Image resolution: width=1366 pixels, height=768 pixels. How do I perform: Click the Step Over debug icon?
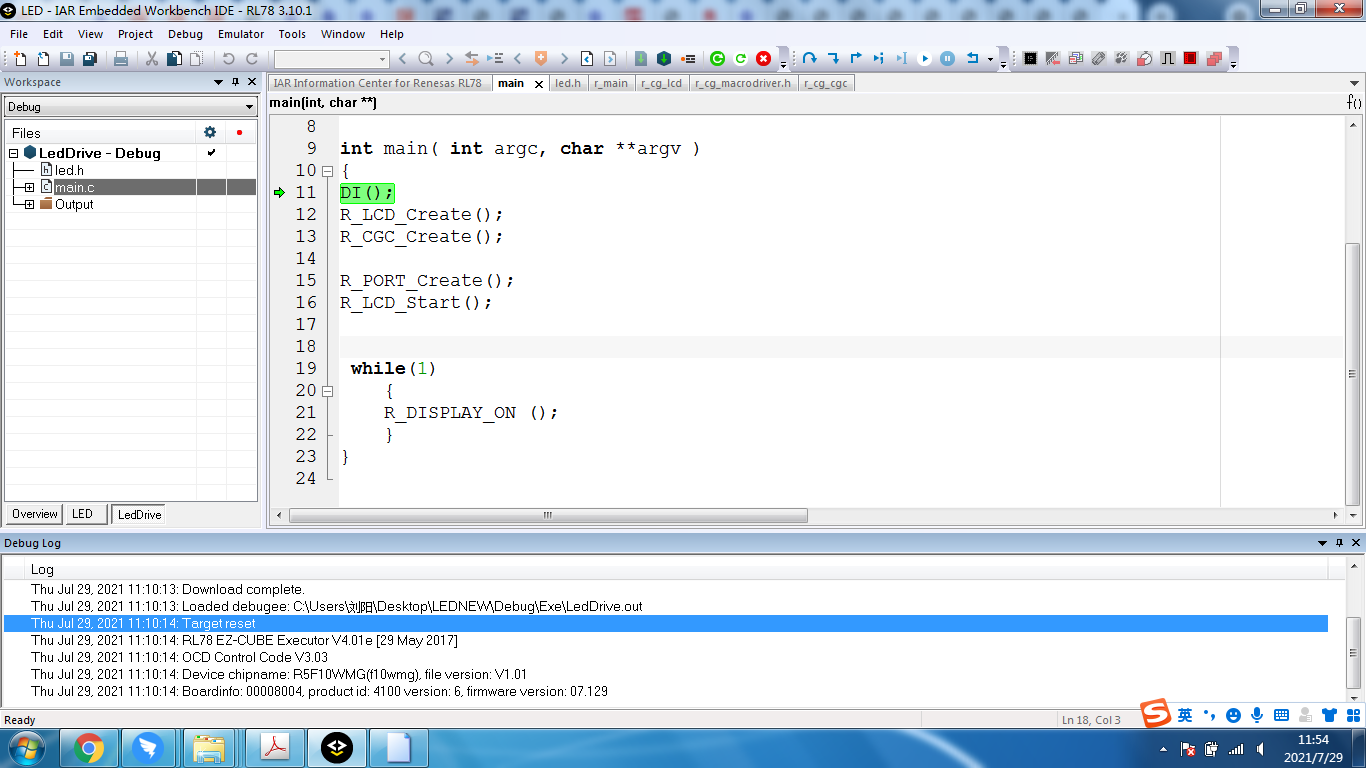click(810, 59)
